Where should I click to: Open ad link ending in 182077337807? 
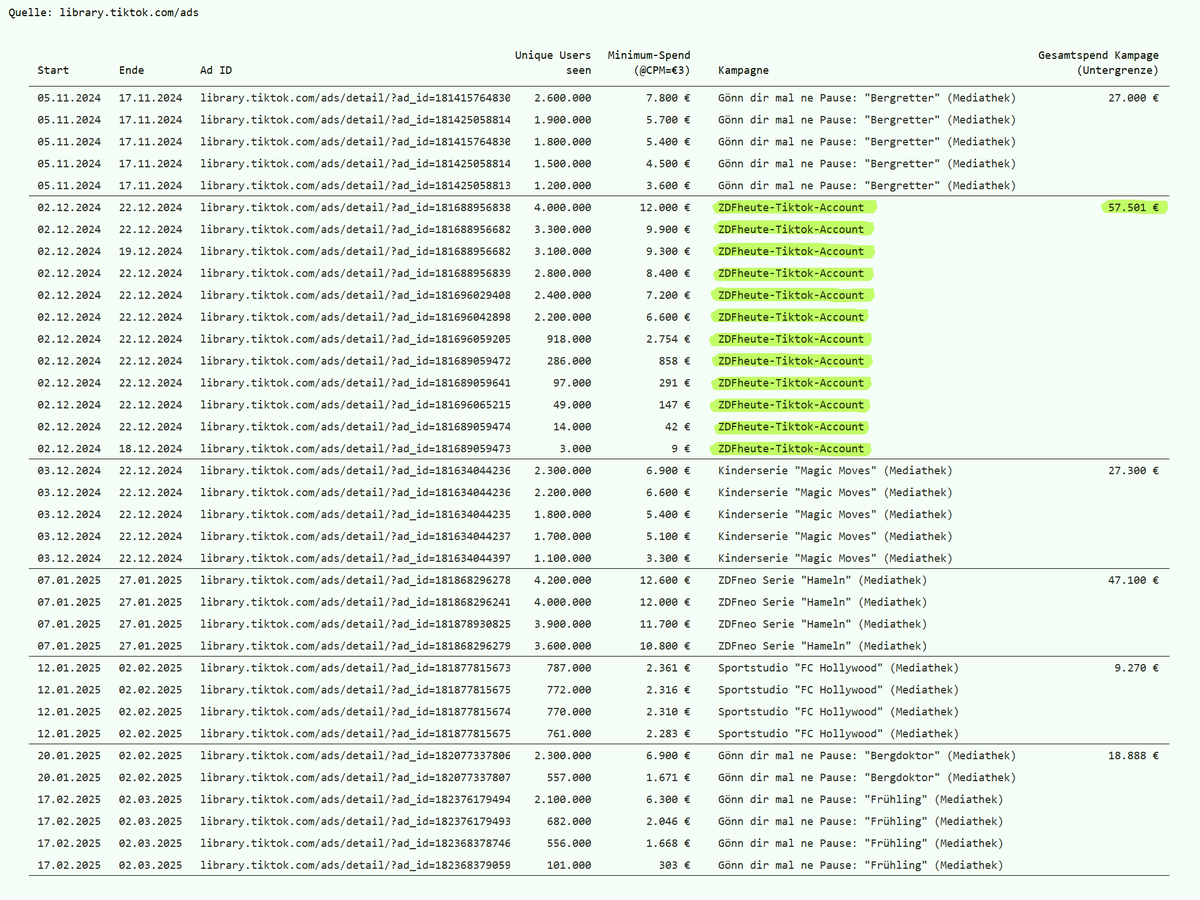[x=355, y=778]
